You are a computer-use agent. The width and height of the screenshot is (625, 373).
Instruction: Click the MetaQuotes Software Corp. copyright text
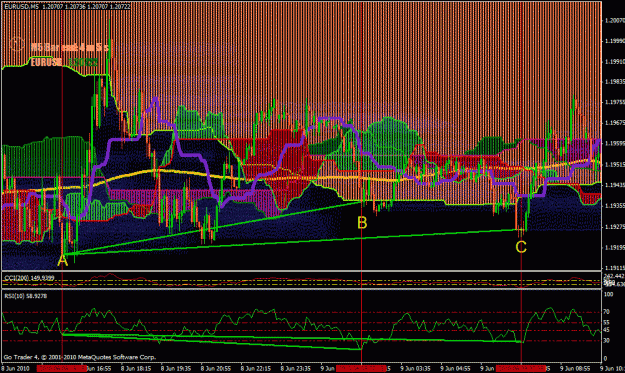pos(80,357)
